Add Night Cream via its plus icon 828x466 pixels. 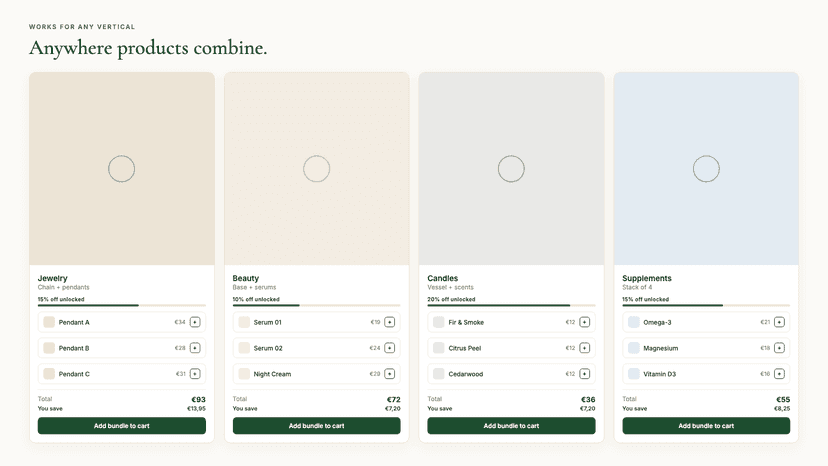(x=390, y=374)
